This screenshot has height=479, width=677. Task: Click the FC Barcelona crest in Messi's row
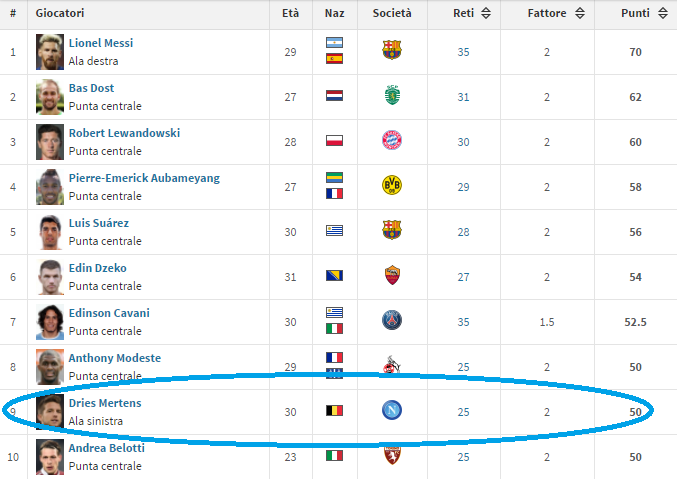(392, 50)
